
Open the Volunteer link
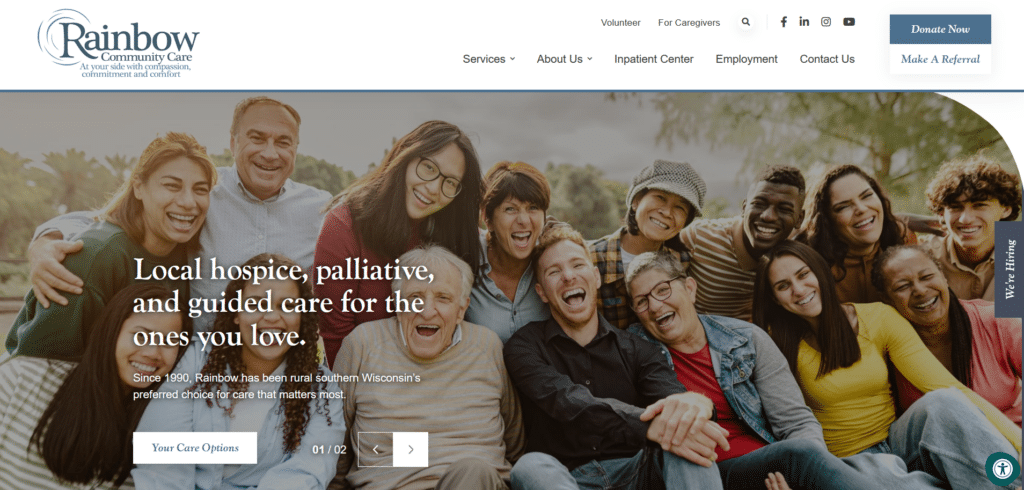tap(620, 22)
